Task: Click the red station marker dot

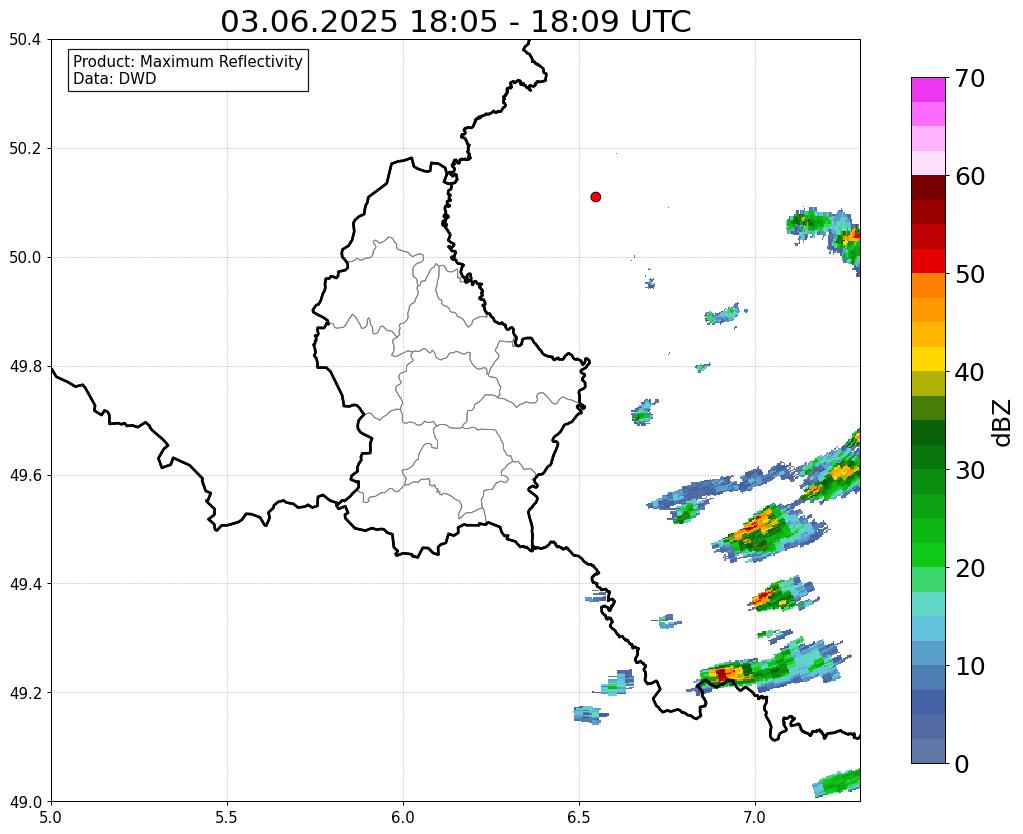Action: coord(595,197)
